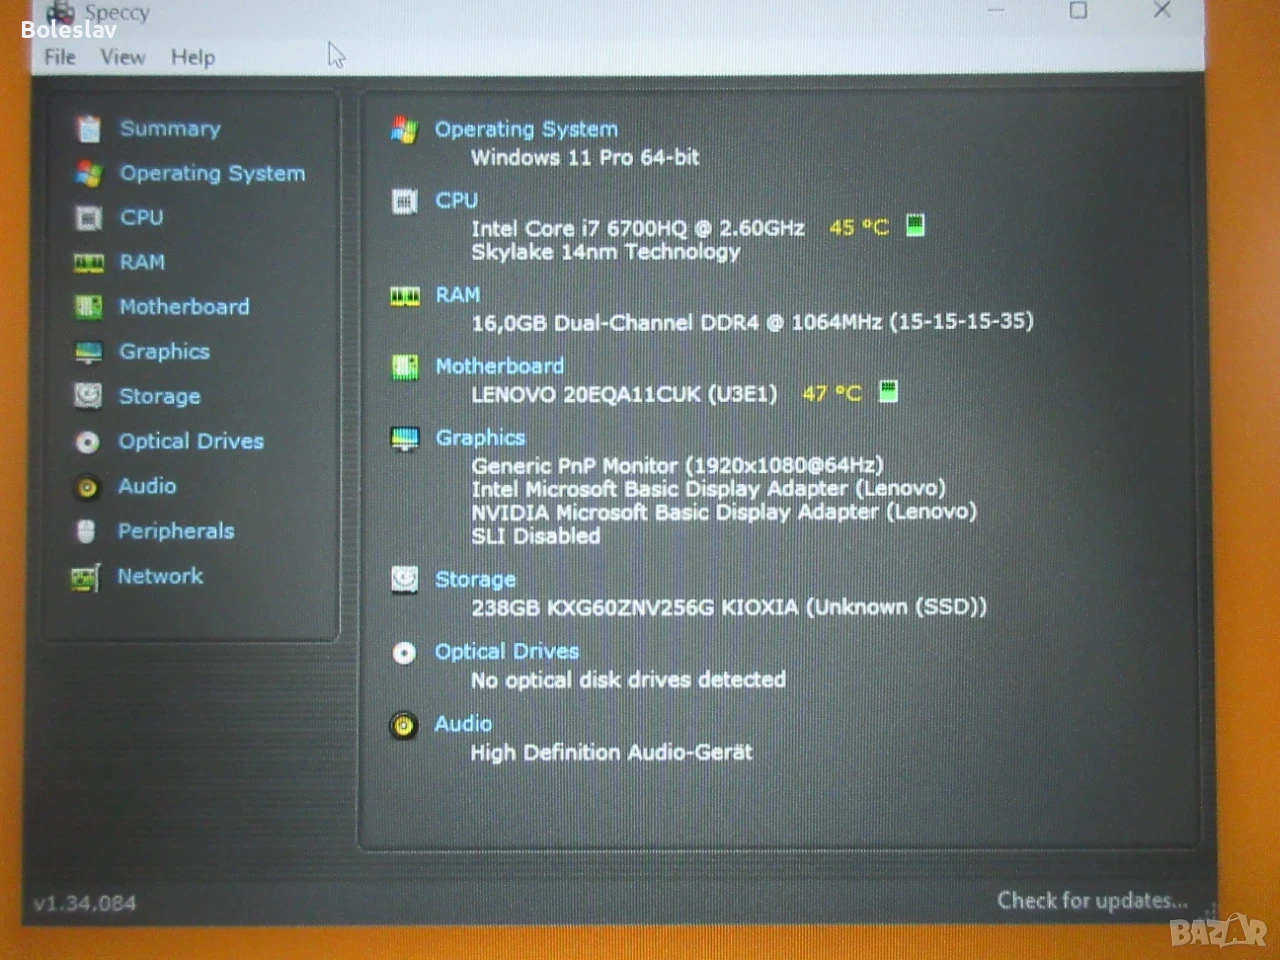Screen dimensions: 1280x960
Task: Open Motherboard details from sidebar
Action: [x=184, y=307]
